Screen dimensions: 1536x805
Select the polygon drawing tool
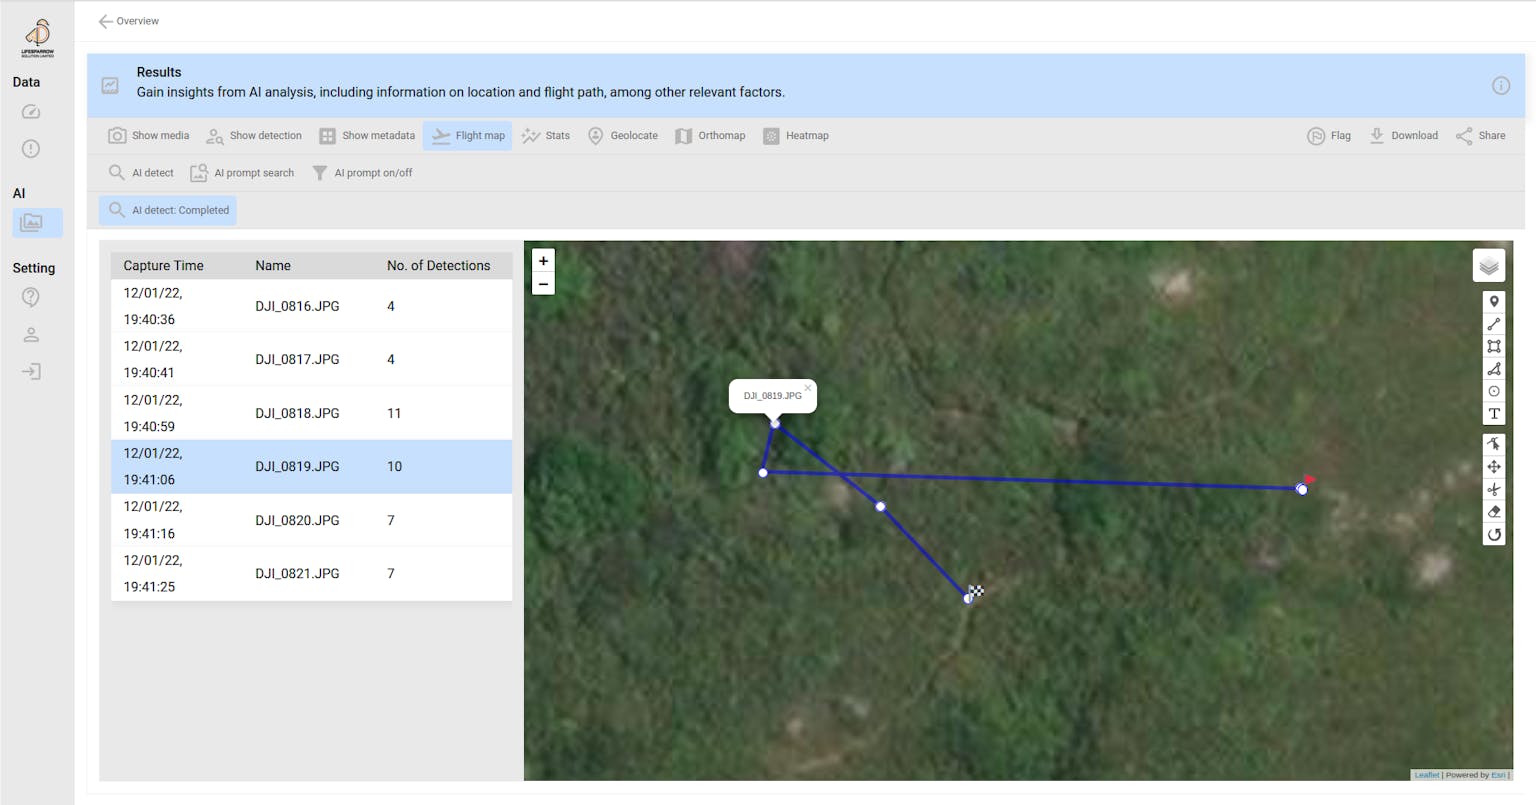pos(1494,368)
